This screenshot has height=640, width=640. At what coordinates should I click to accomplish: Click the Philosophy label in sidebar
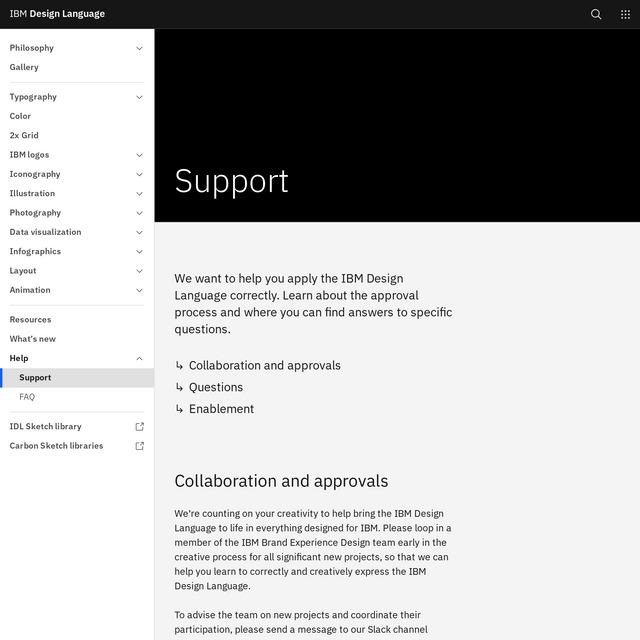pos(31,48)
